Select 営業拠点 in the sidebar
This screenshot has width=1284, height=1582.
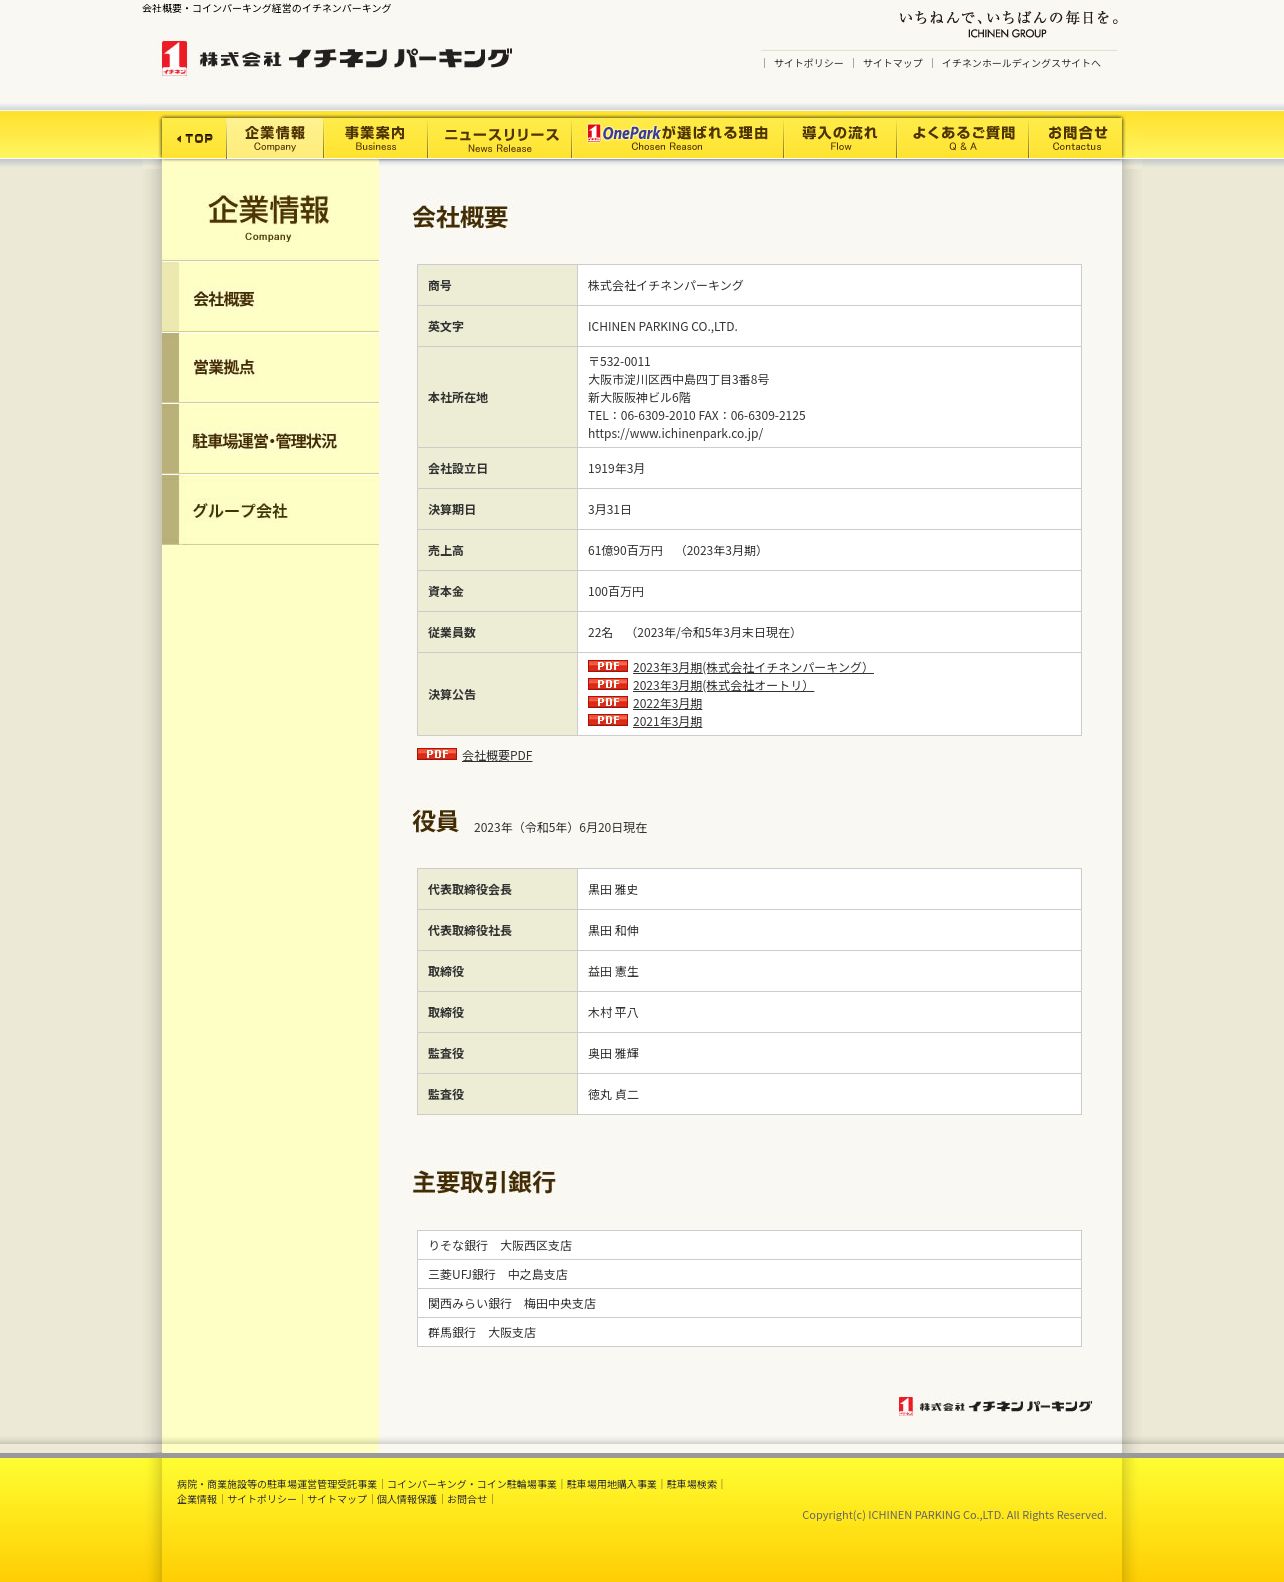(x=270, y=368)
